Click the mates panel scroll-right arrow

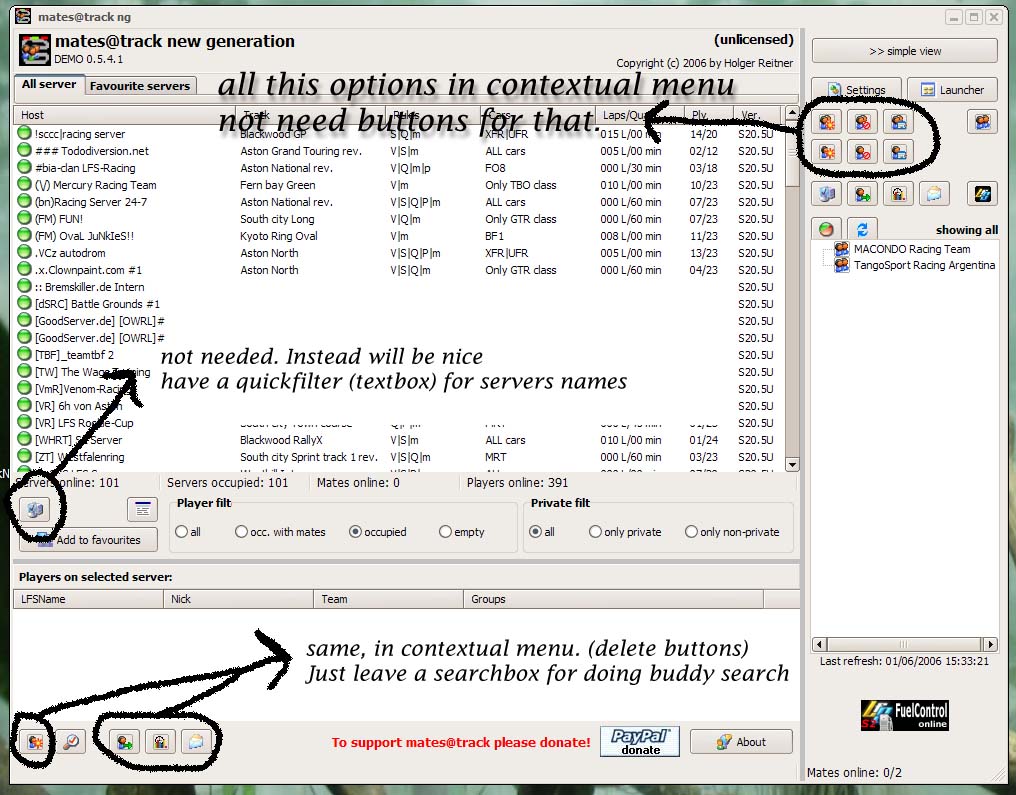[990, 644]
